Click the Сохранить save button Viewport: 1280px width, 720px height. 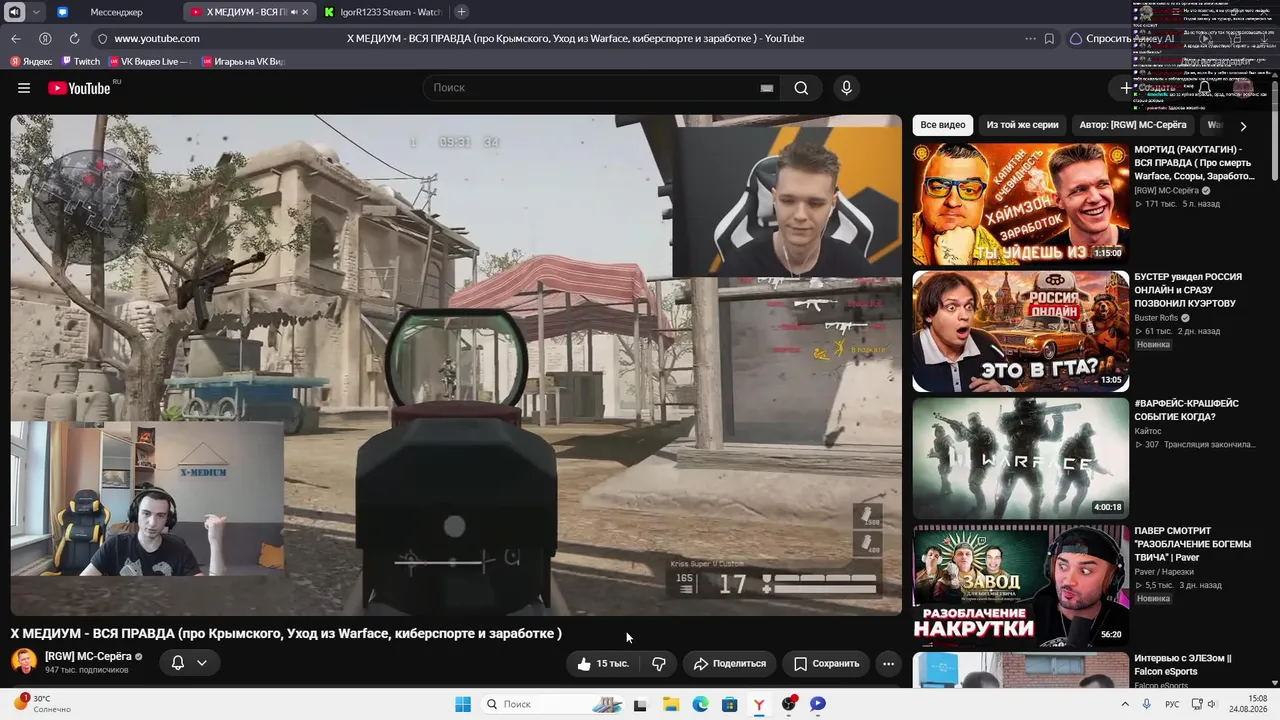pyautogui.click(x=827, y=663)
